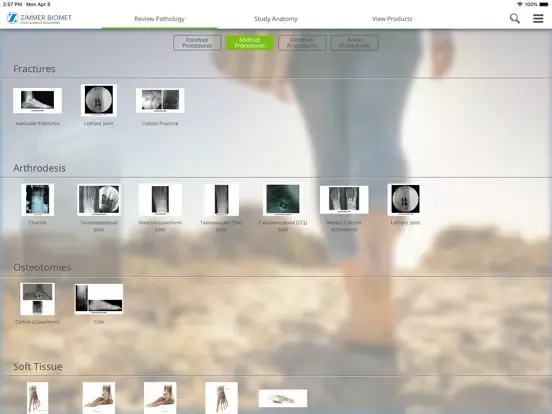Open the hamburger menu icon
552x414 pixels.
(538, 18)
